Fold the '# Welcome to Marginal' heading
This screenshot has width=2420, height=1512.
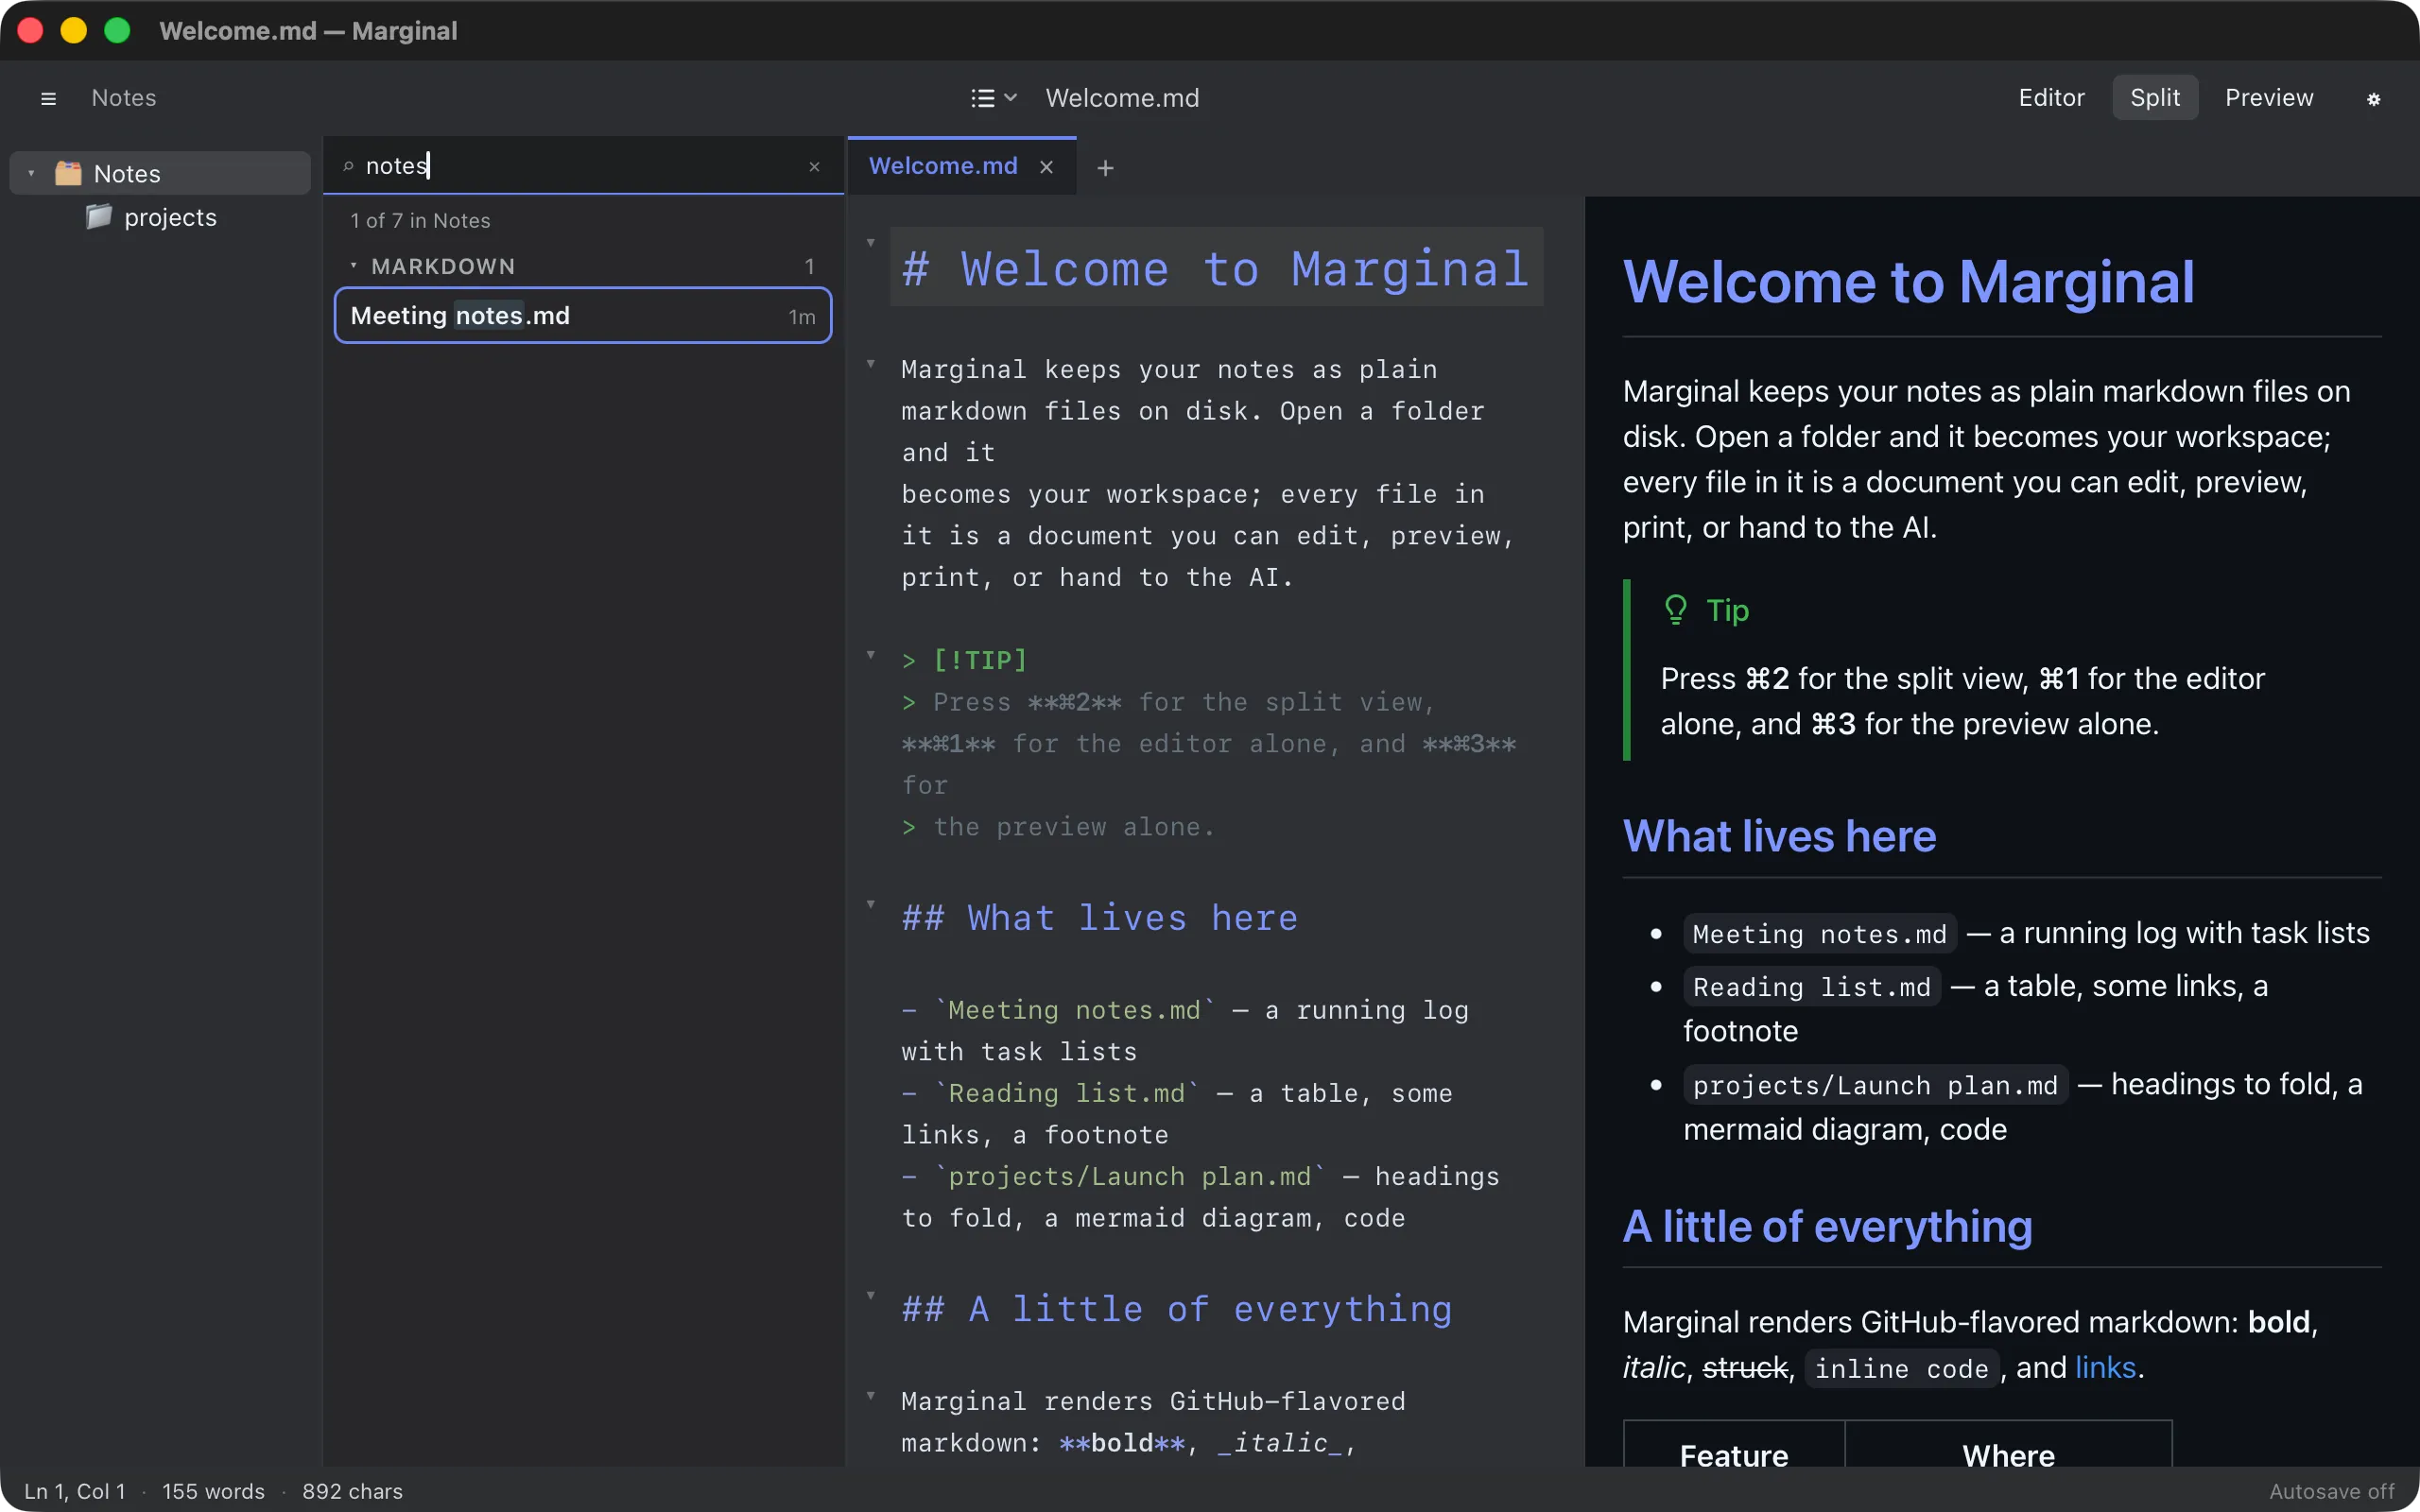point(870,243)
